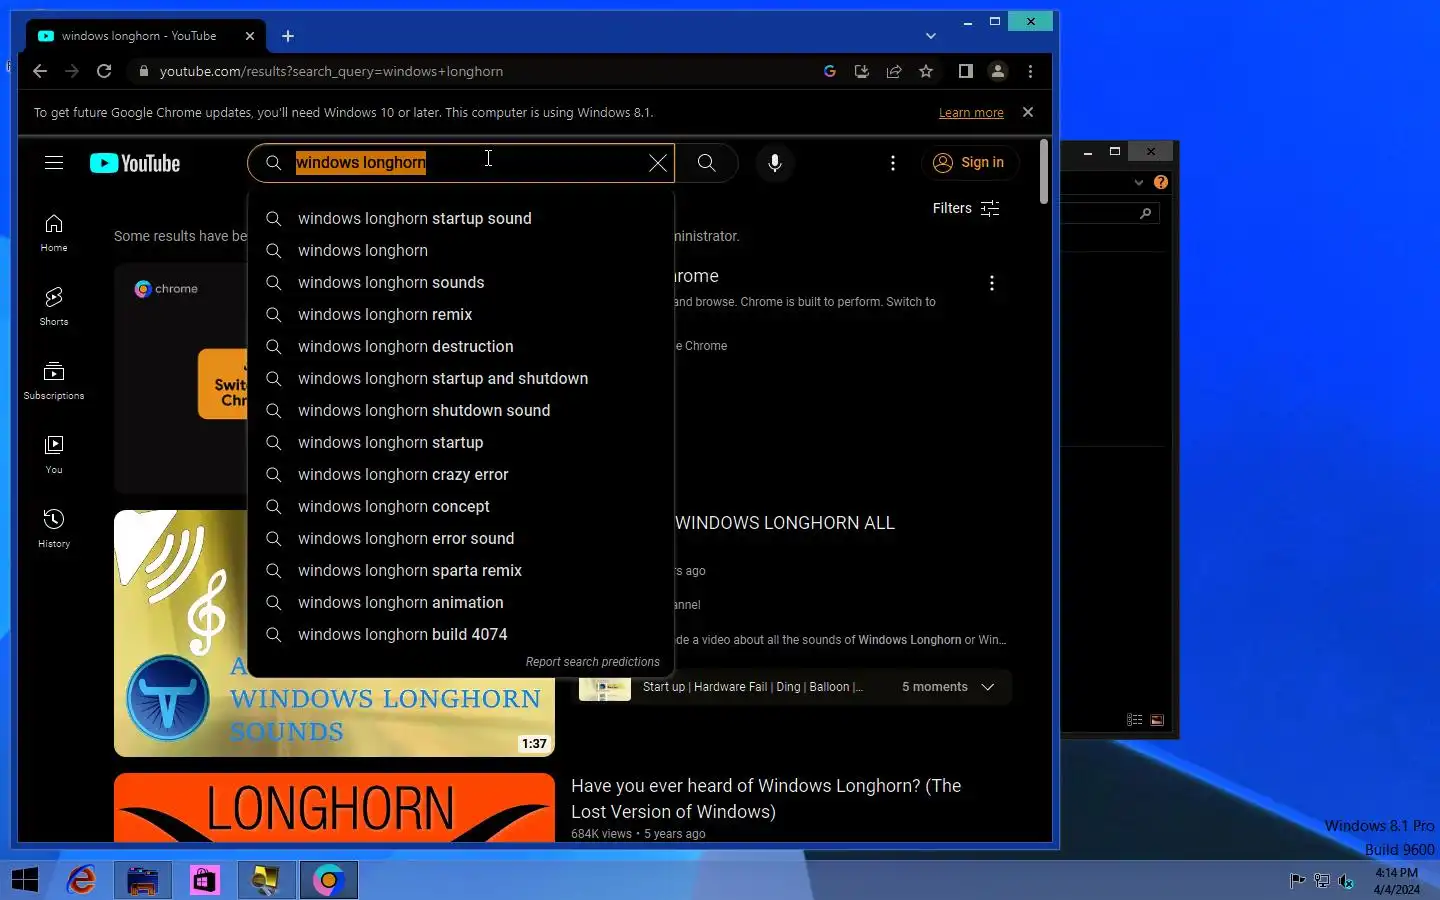The height and width of the screenshot is (900, 1440).
Task: Choose suggestion 'windows longhorn animation'
Action: coord(461,602)
